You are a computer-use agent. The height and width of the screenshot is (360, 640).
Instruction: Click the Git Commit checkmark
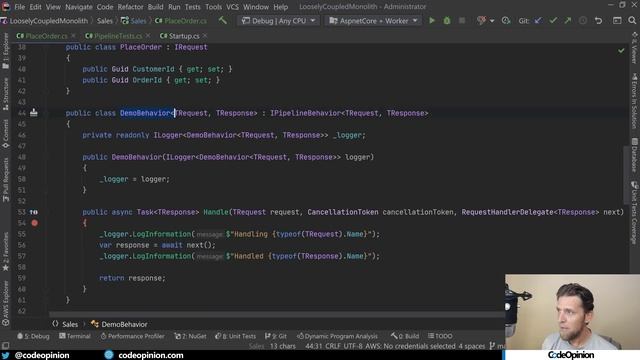pos(553,20)
